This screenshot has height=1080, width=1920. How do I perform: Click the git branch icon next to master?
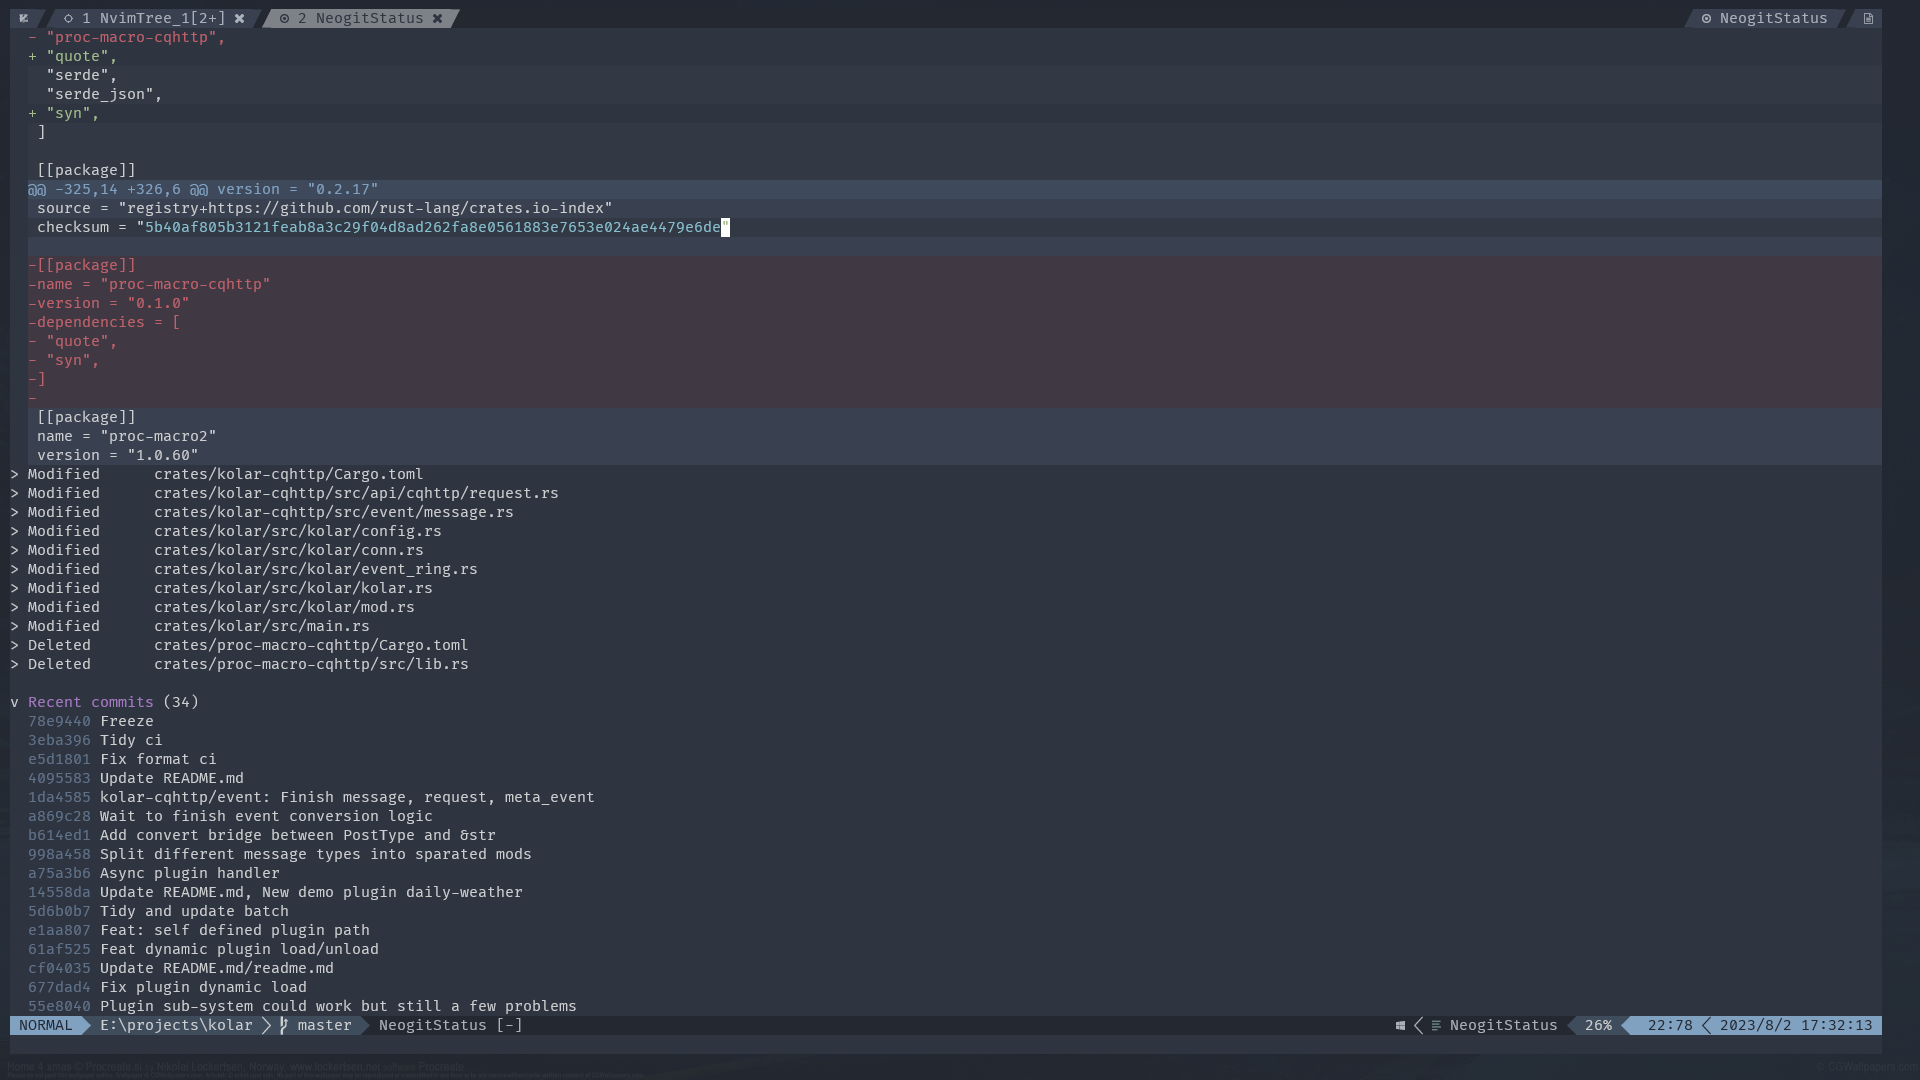(x=284, y=1026)
